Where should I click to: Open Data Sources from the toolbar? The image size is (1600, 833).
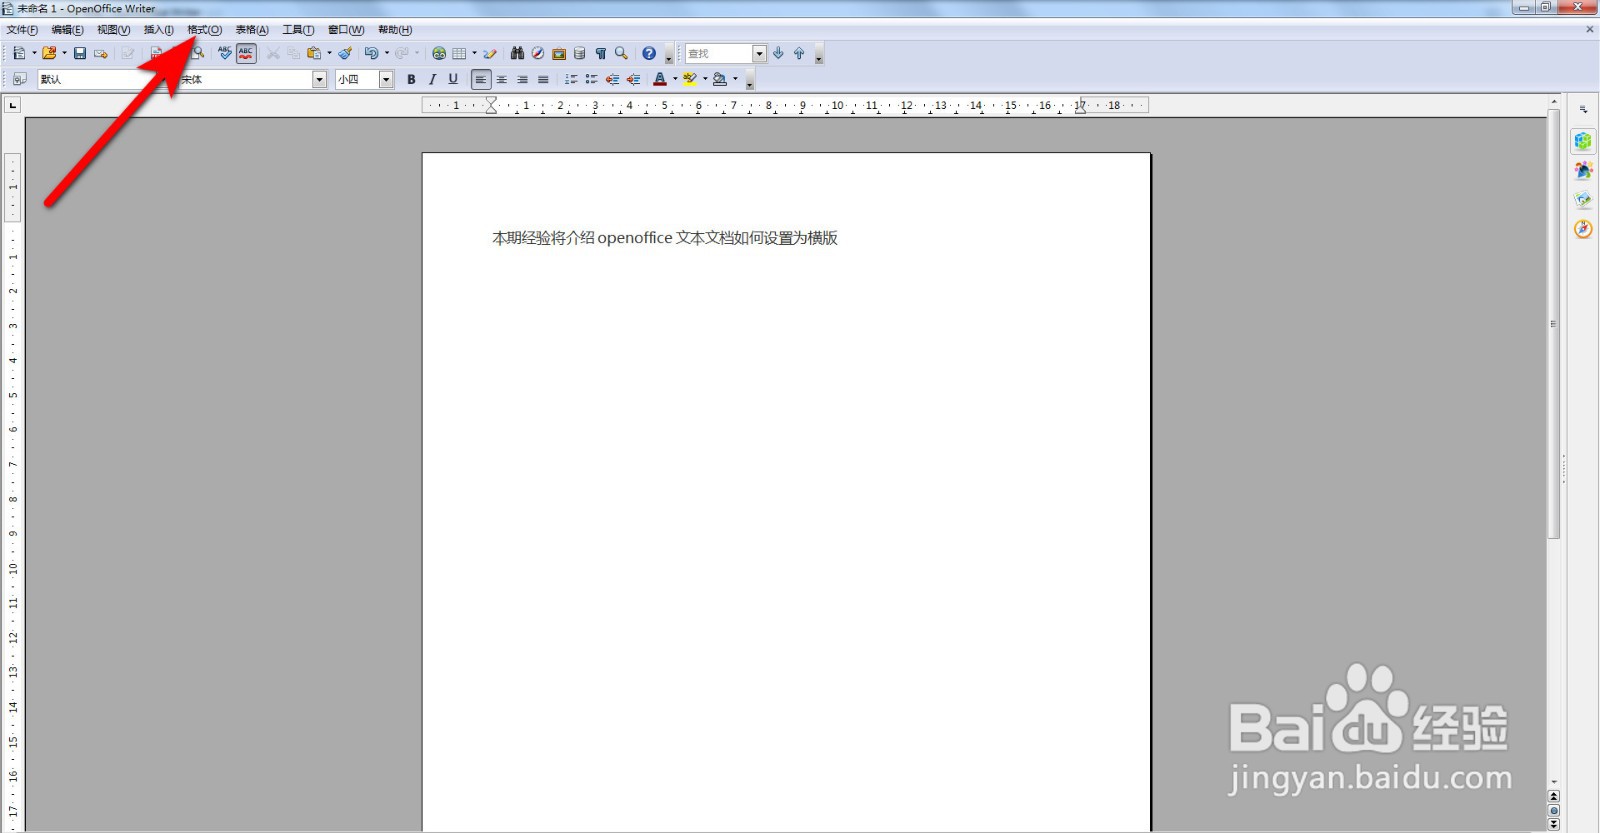click(580, 53)
